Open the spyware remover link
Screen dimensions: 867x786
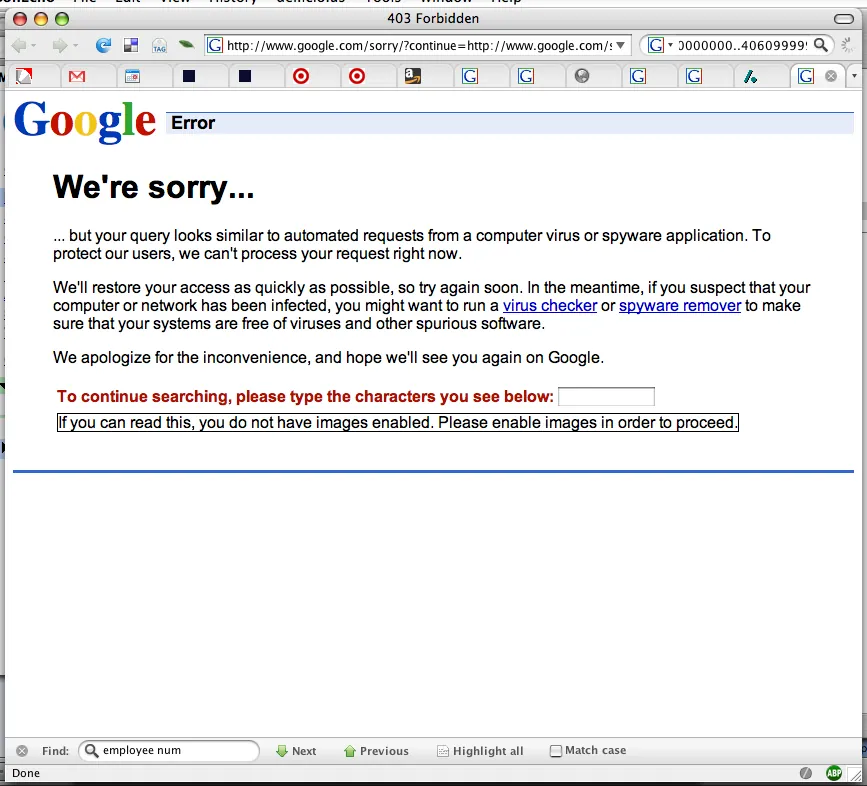680,306
